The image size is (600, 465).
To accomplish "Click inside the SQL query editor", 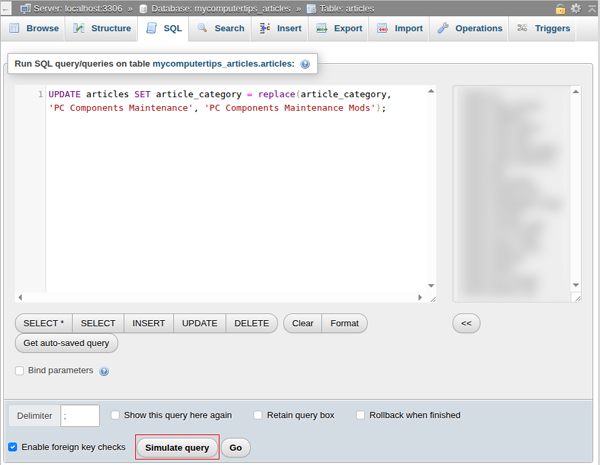I will click(x=236, y=189).
